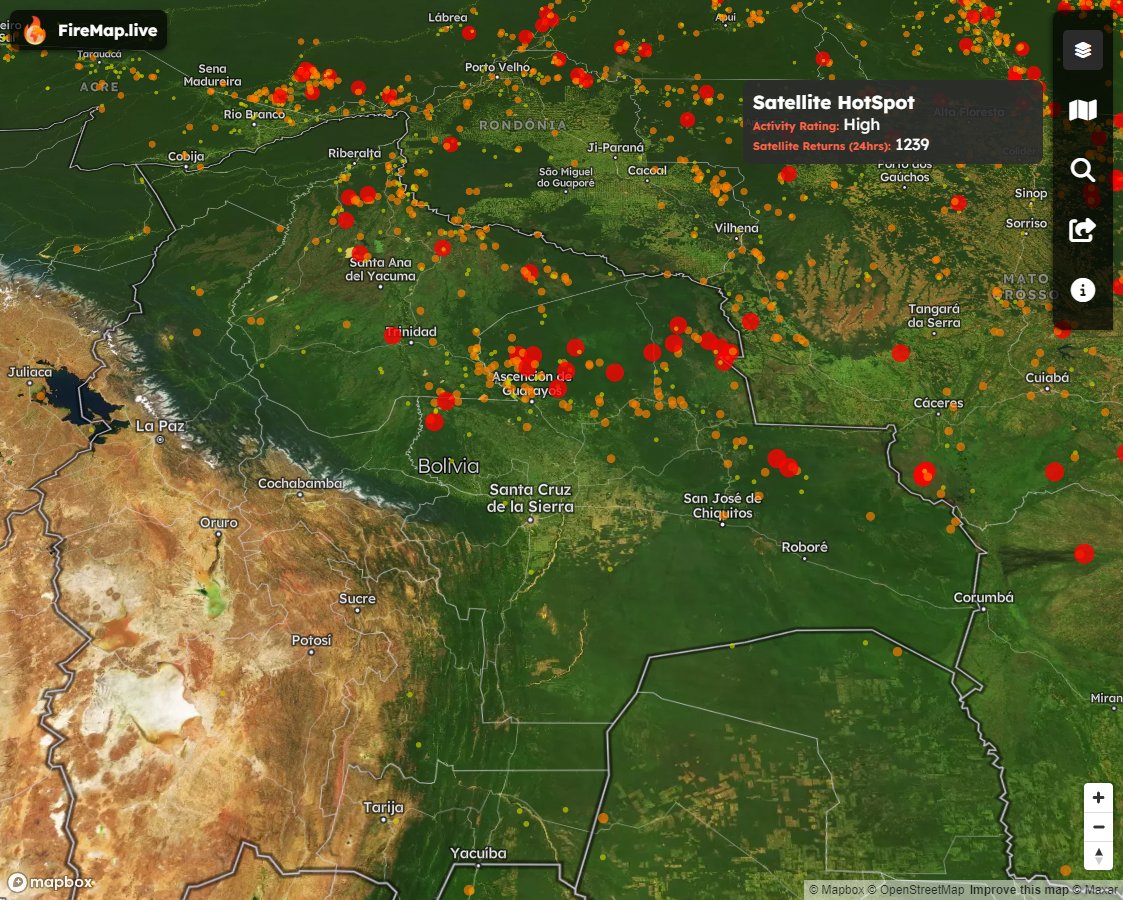
Task: Reset map bearing with compass button
Action: pyautogui.click(x=1098, y=855)
